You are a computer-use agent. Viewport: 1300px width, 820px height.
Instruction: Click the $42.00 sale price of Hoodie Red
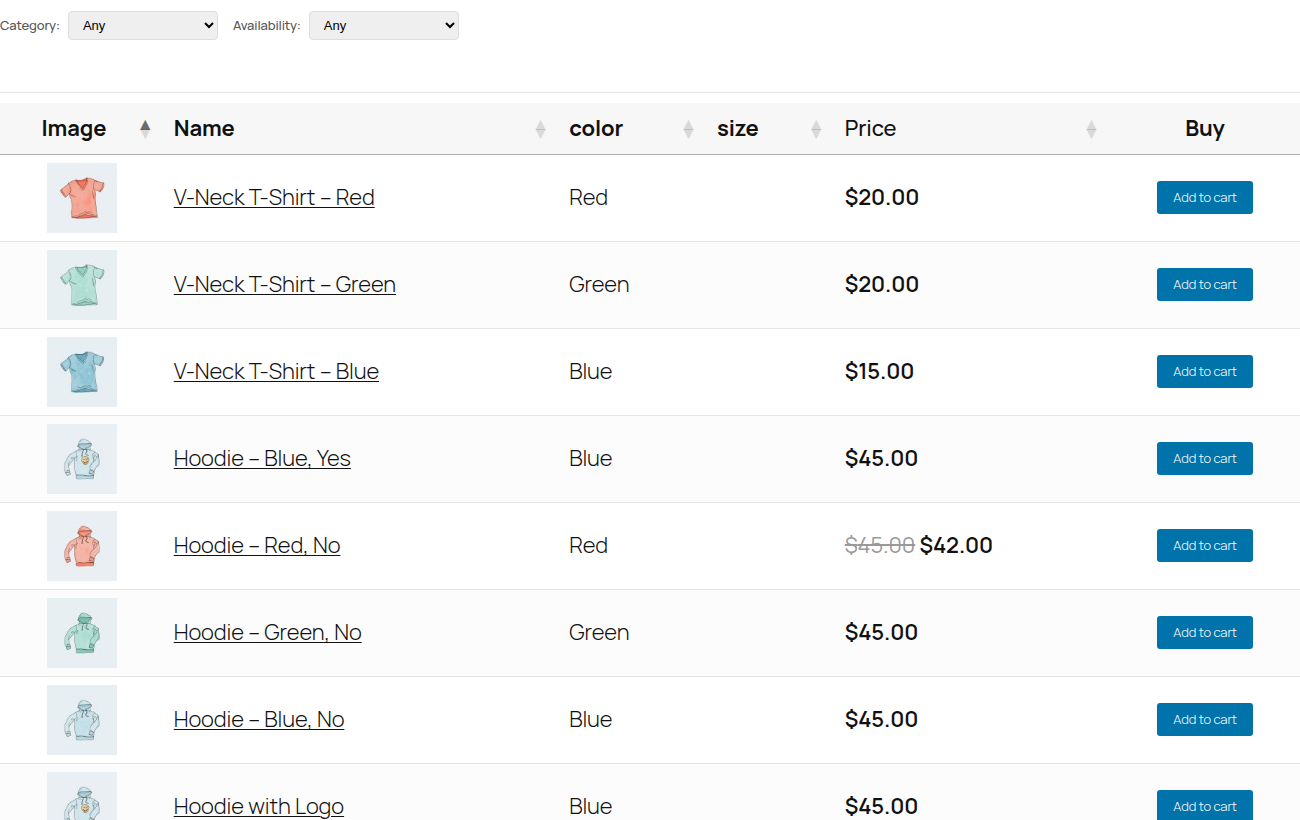pyautogui.click(x=956, y=546)
